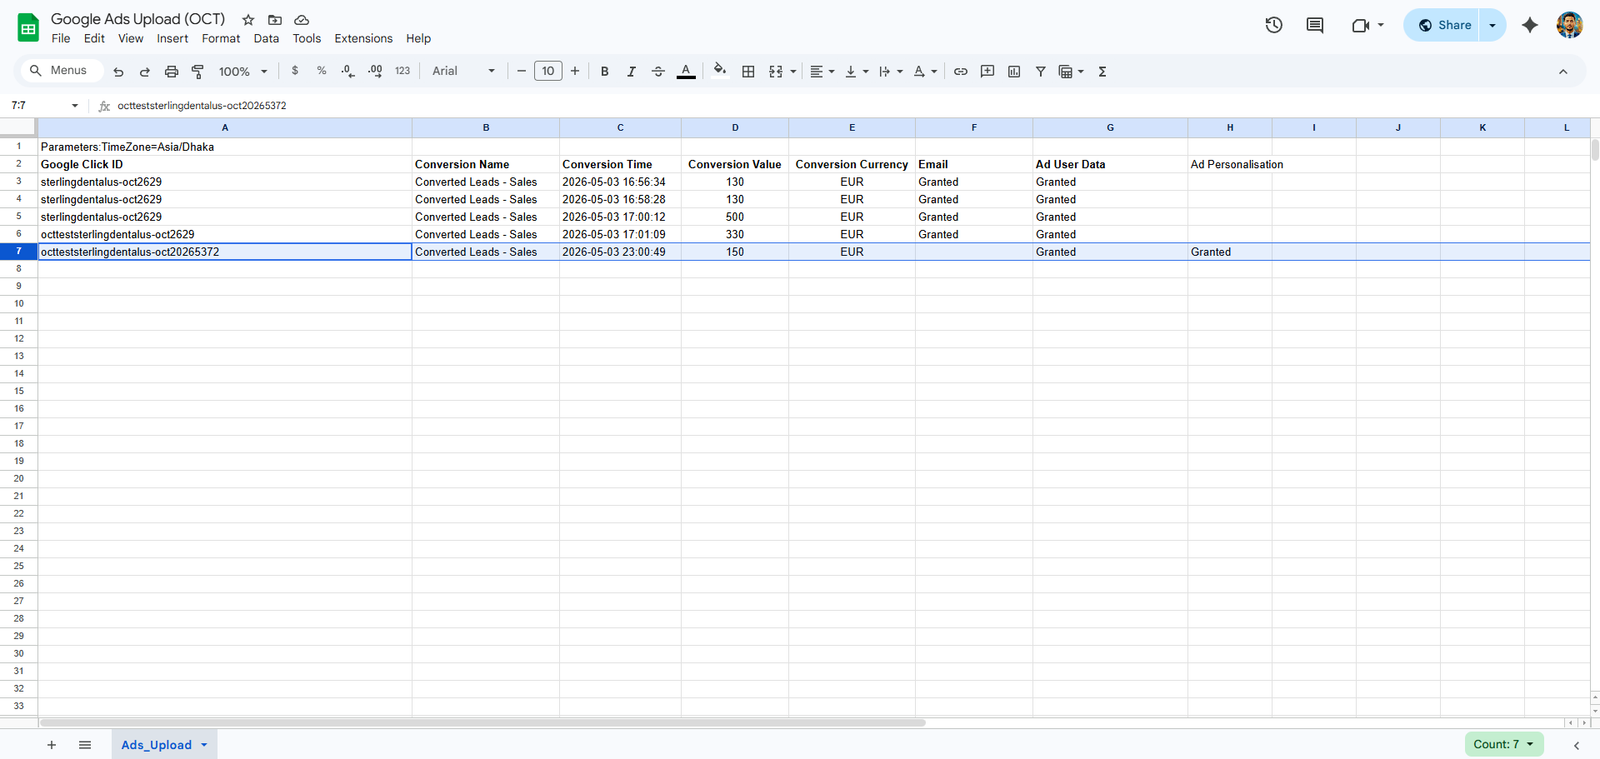The height and width of the screenshot is (759, 1600).
Task: Increase font size with plus button
Action: [575, 71]
